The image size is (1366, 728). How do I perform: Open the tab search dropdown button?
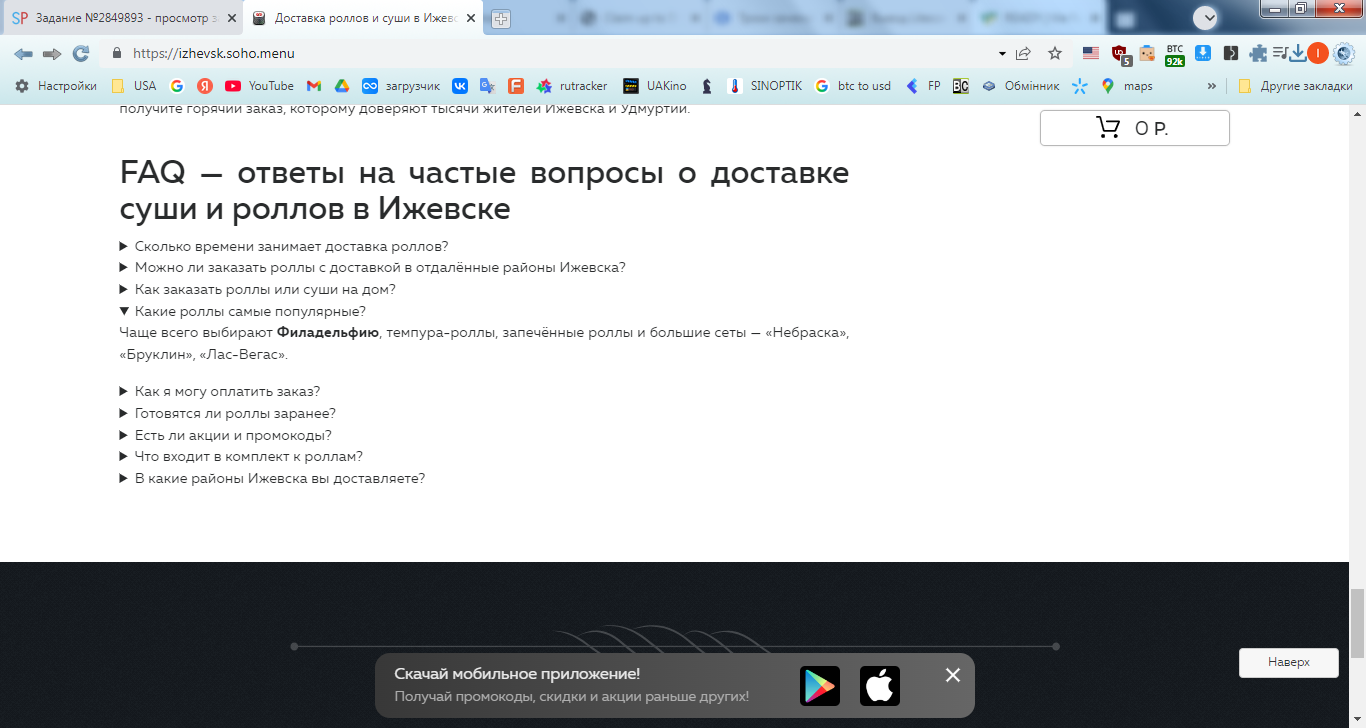pos(1206,17)
